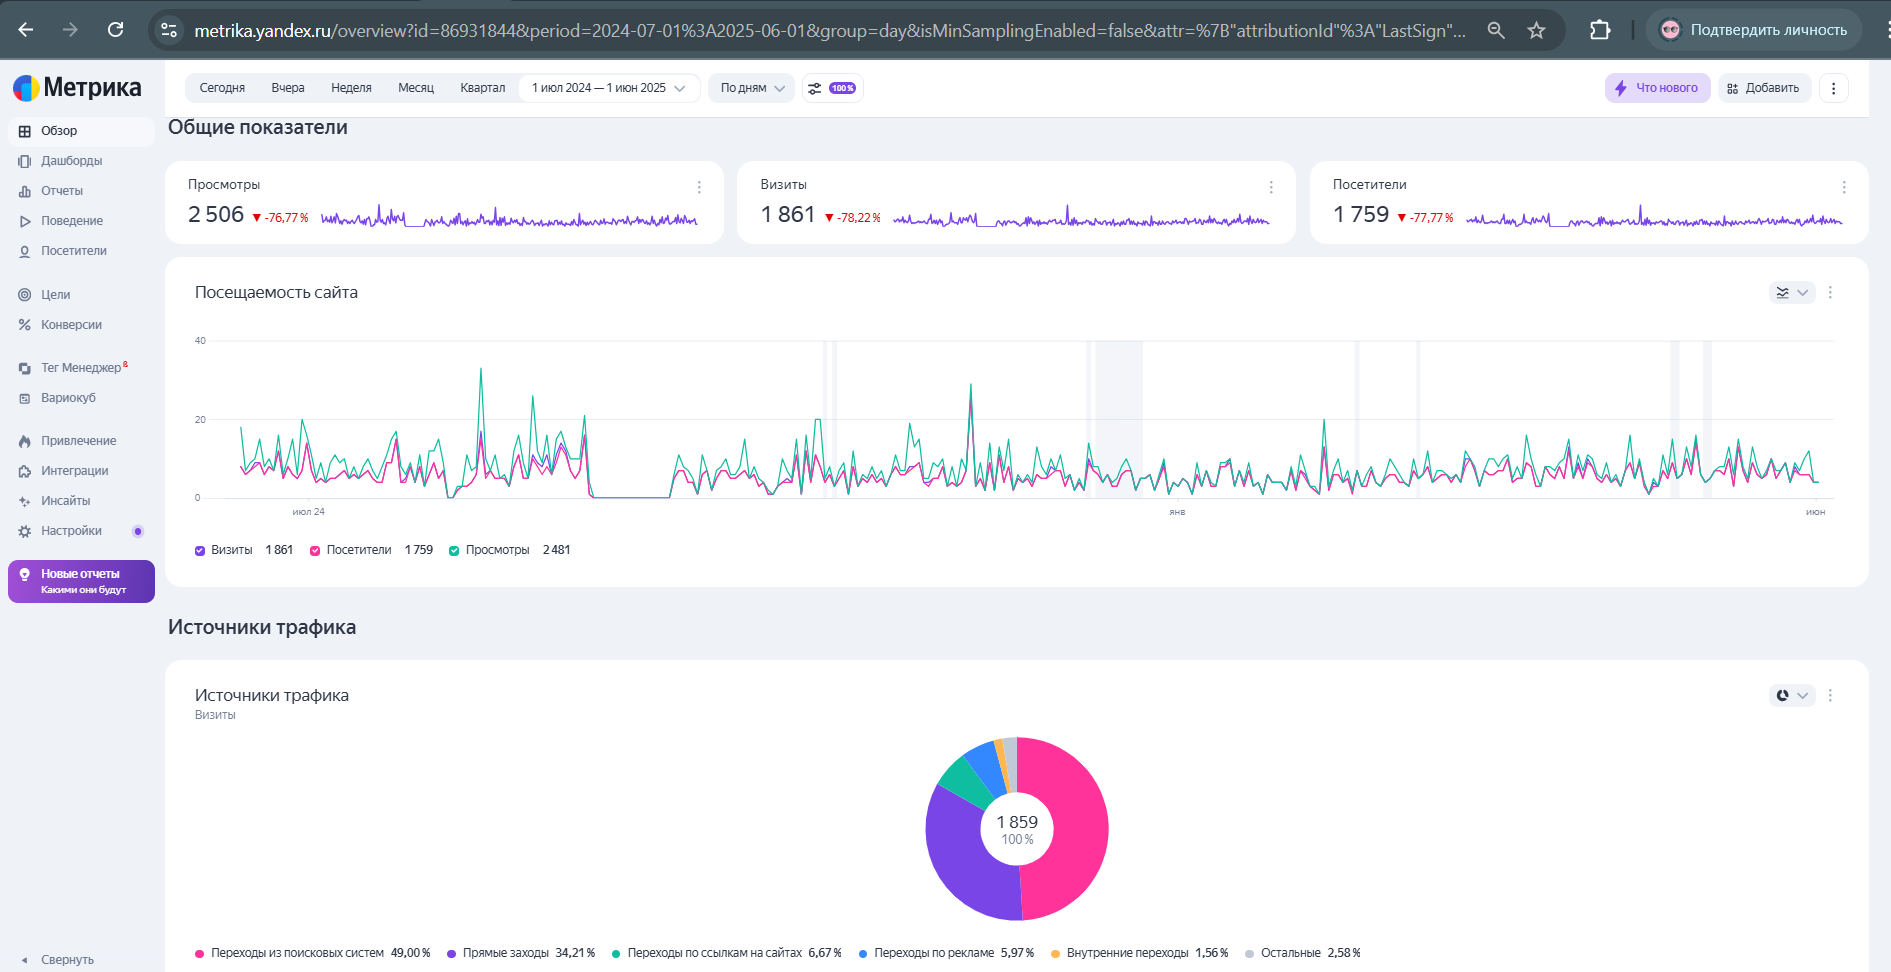Open chart type dropdown on Посещаемость сайта
The width and height of the screenshot is (1891, 972).
tap(1792, 292)
